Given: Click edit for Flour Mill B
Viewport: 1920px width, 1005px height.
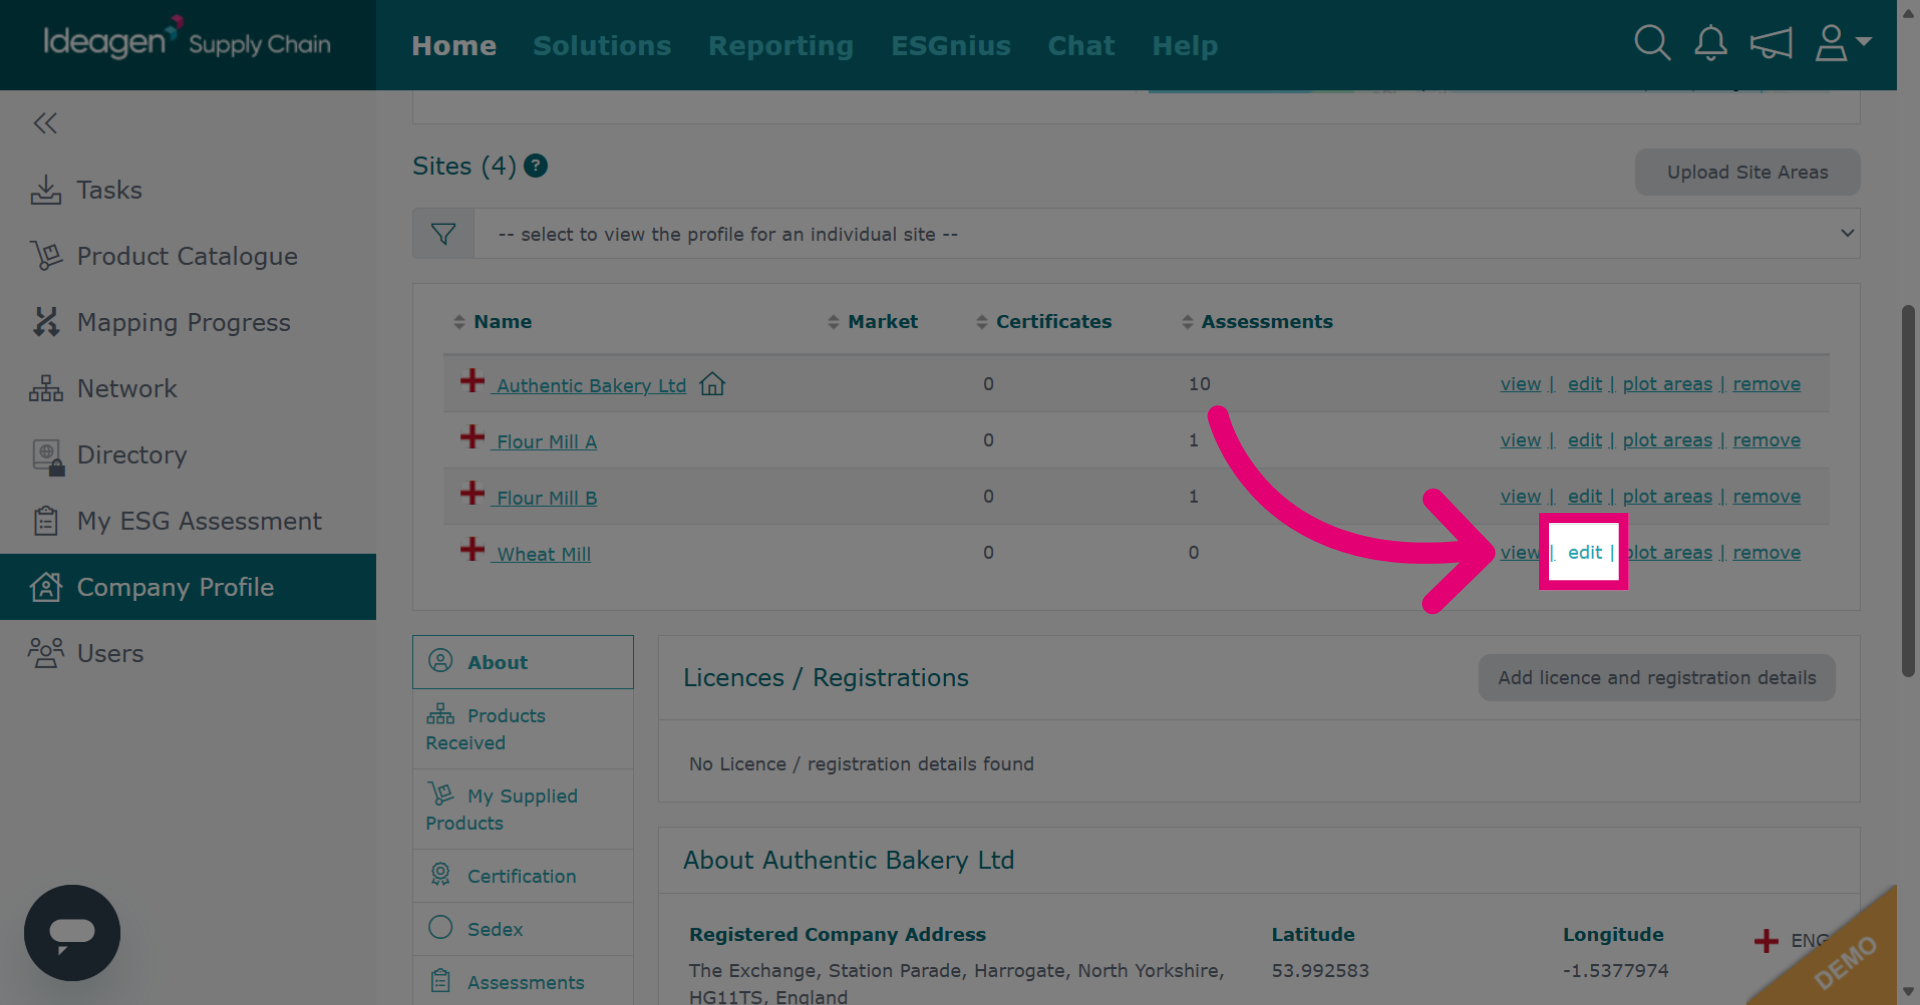Looking at the screenshot, I should click(x=1584, y=496).
